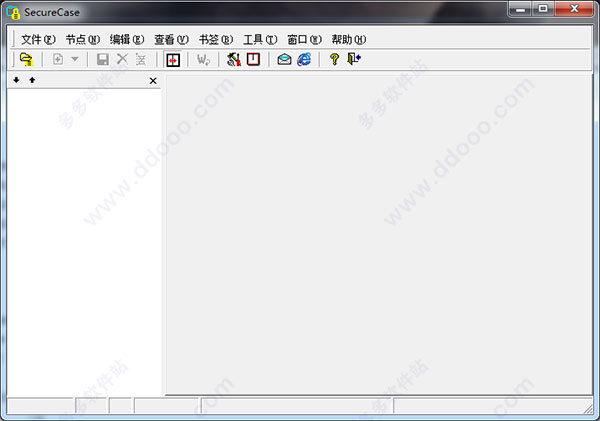Viewport: 600px width, 421px height.
Task: Close the left tree panel
Action: 153,81
